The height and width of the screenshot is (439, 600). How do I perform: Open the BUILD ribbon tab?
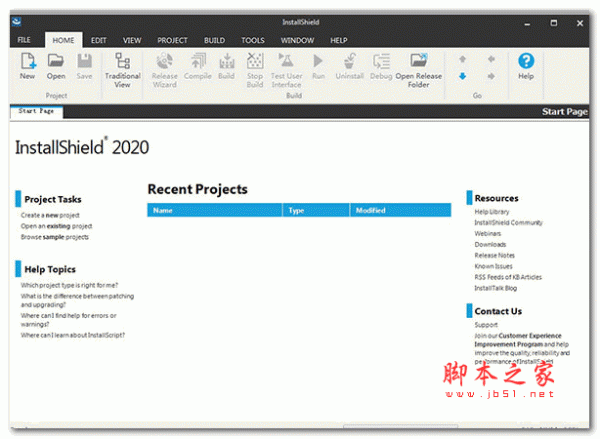[x=214, y=40]
